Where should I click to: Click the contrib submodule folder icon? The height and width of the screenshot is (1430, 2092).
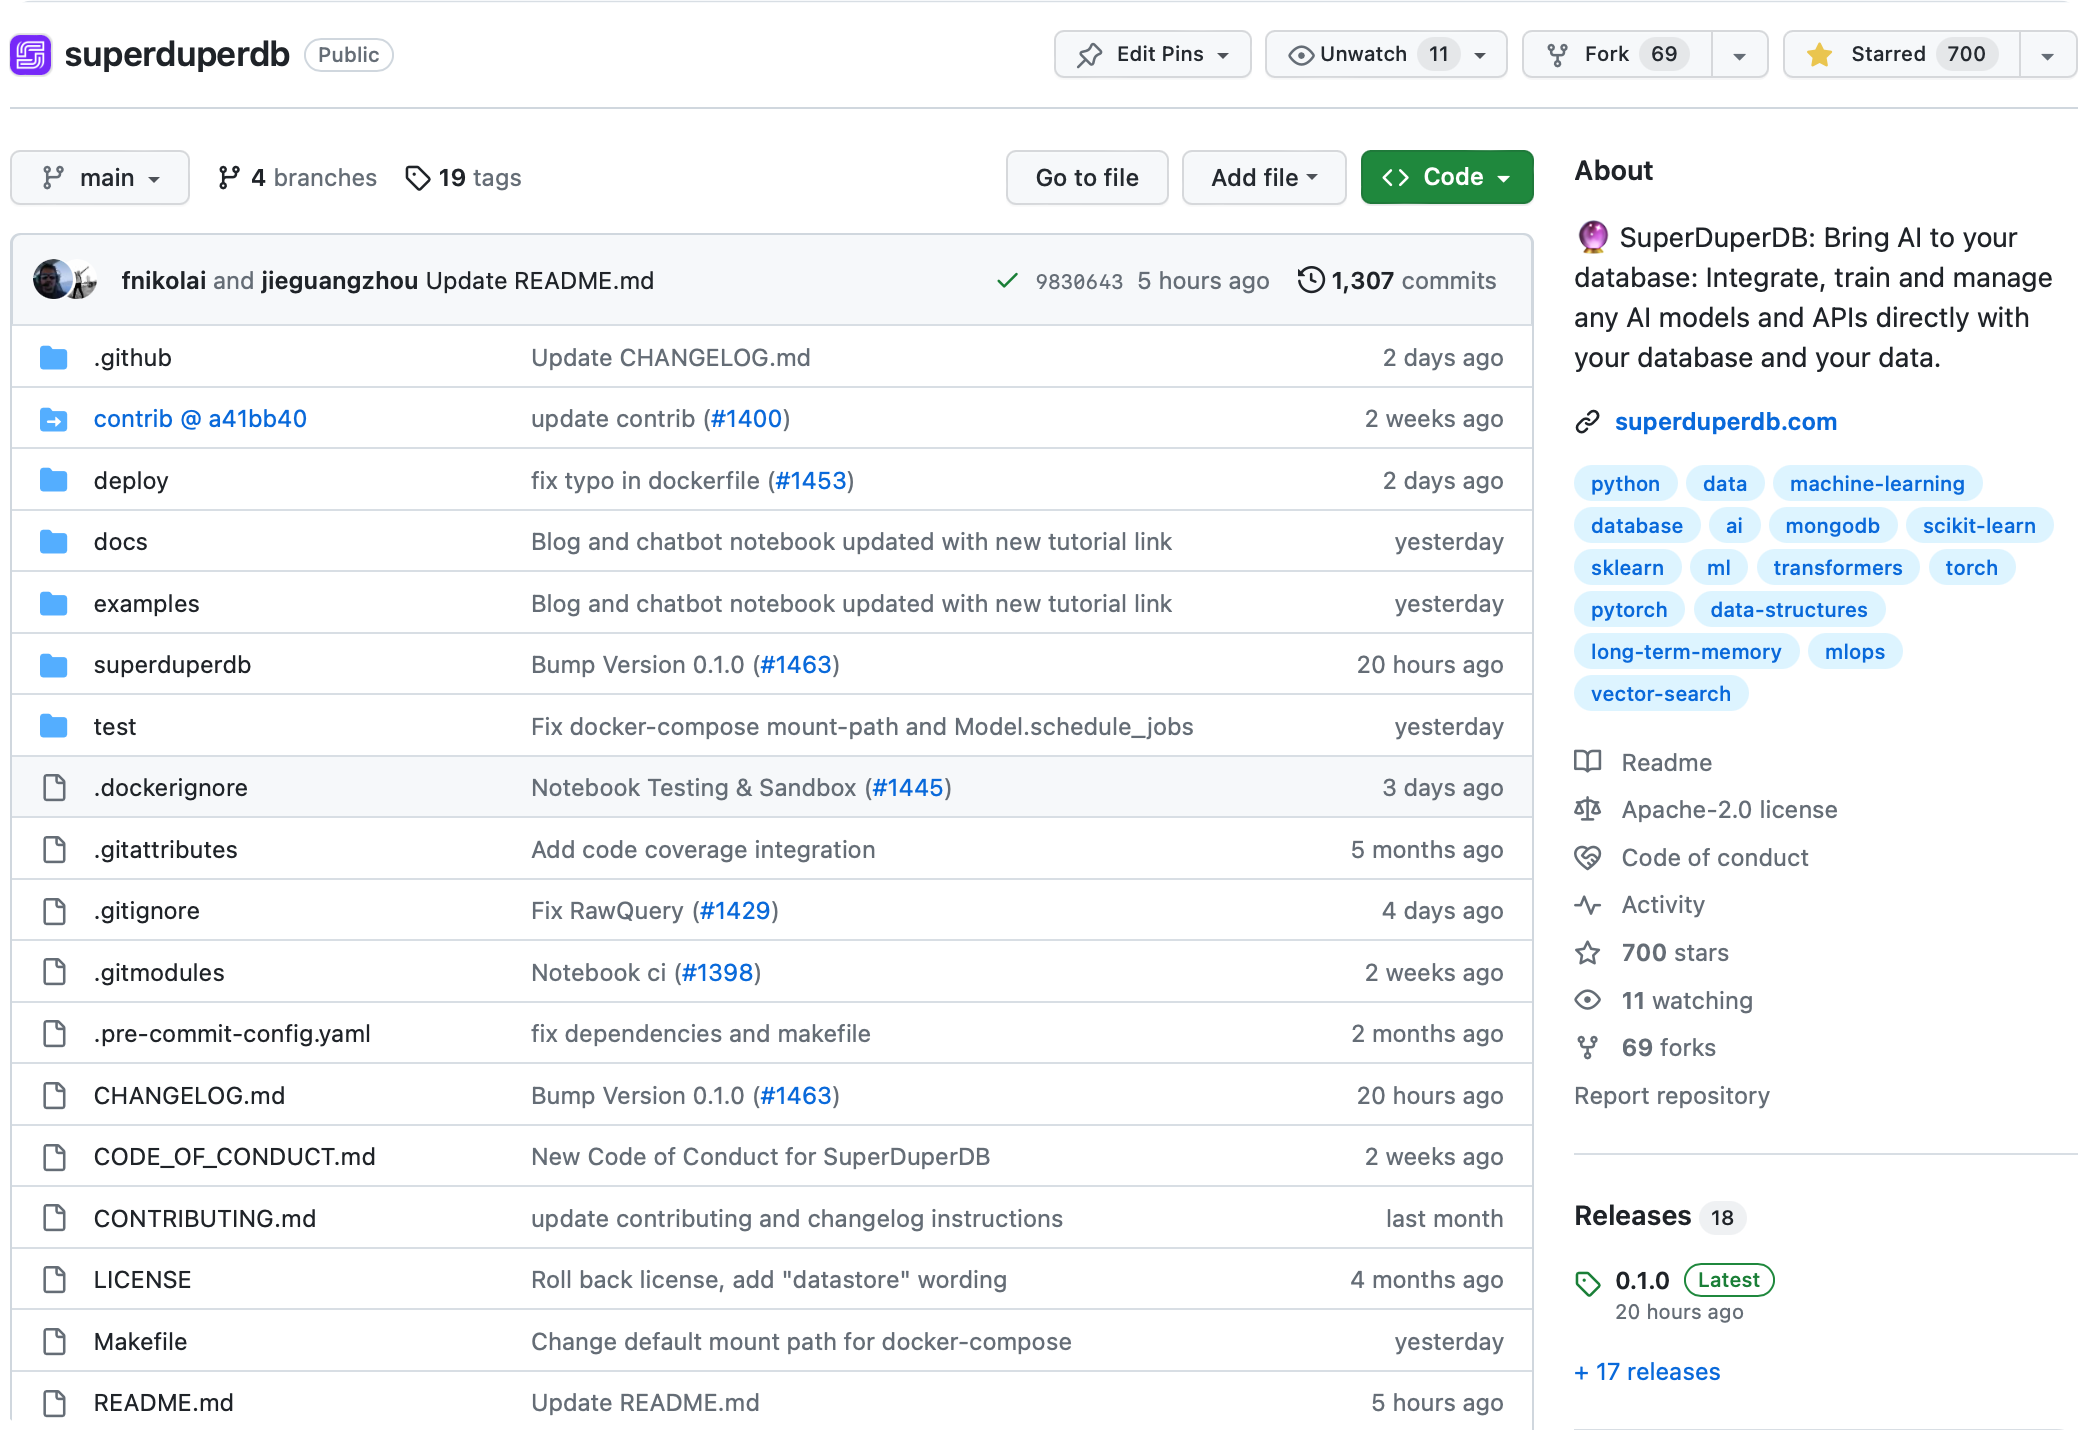click(x=54, y=419)
